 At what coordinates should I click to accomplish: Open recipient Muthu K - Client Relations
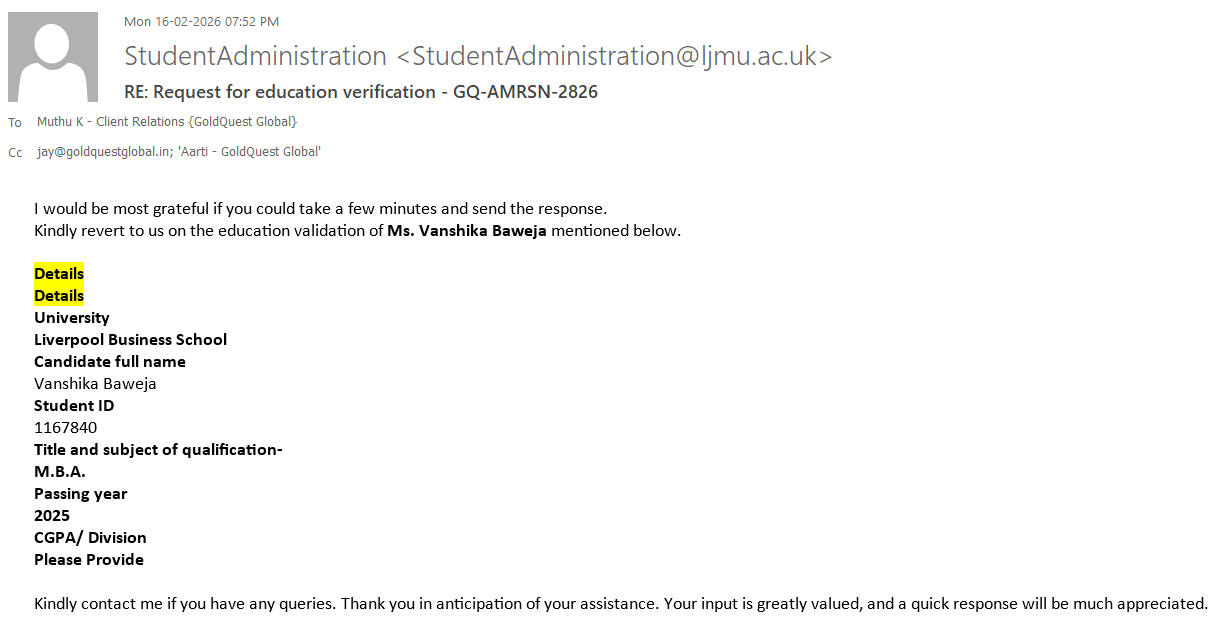point(167,122)
